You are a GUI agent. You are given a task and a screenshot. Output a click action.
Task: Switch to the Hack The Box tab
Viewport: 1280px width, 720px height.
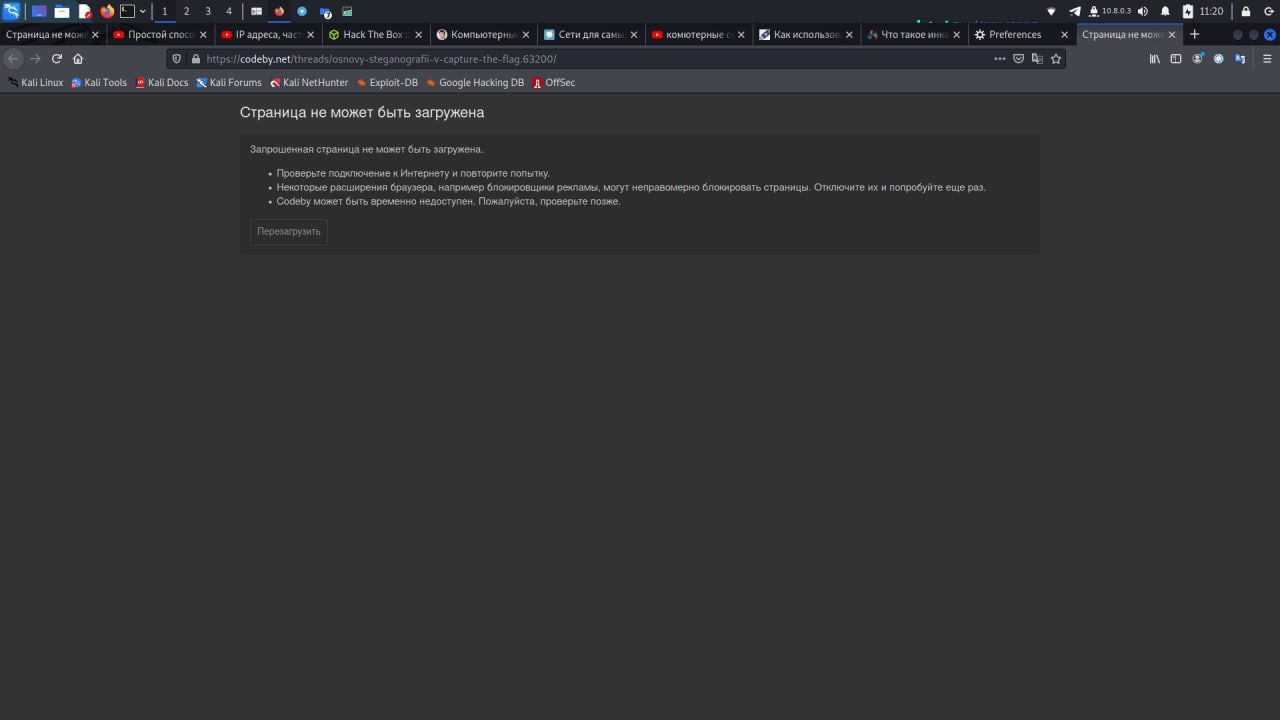pos(375,34)
